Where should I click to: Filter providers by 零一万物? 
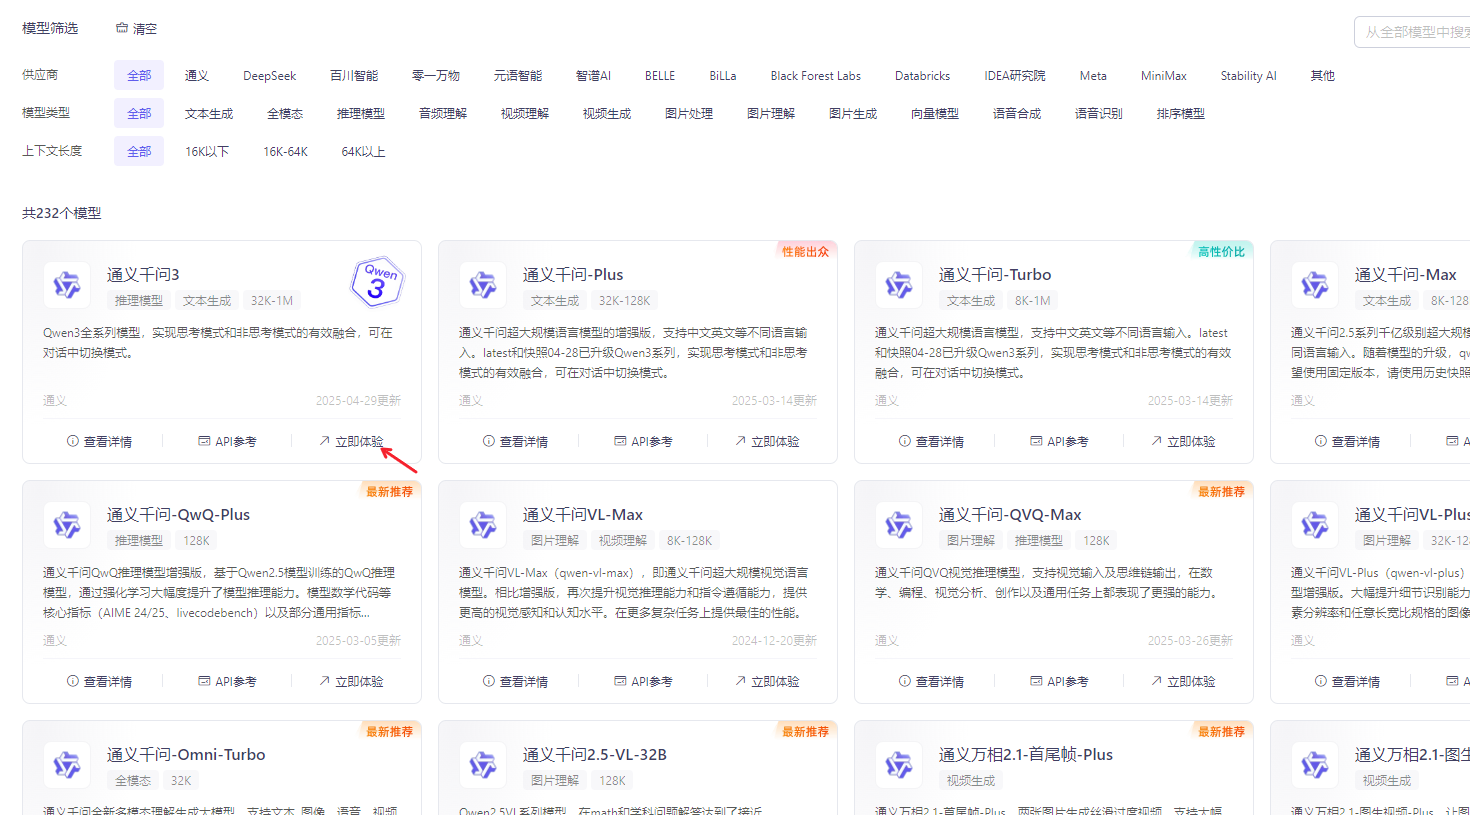436,75
